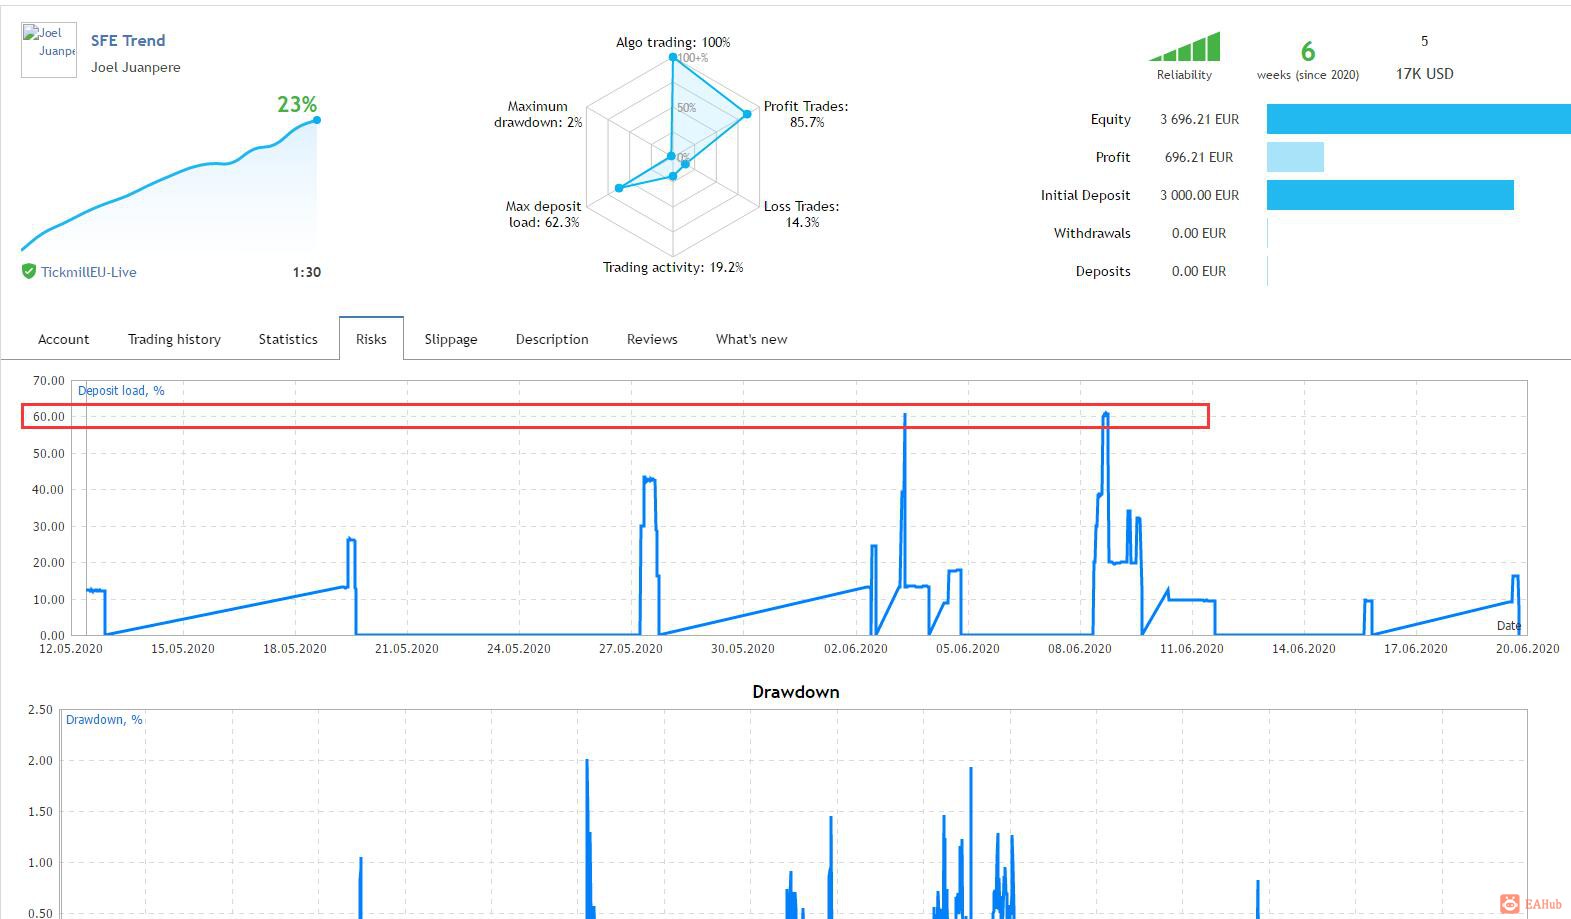Click the Profit 696.21 EUR value
Viewport: 1571px width, 919px height.
point(1199,157)
